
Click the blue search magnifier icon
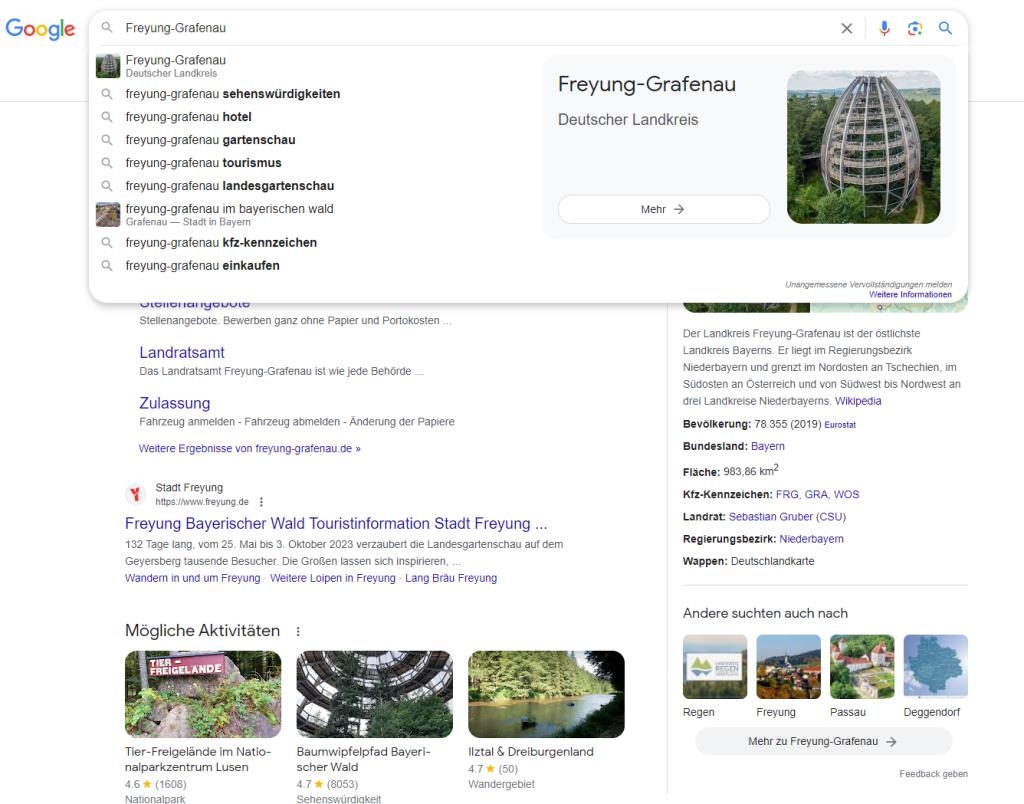click(x=945, y=28)
